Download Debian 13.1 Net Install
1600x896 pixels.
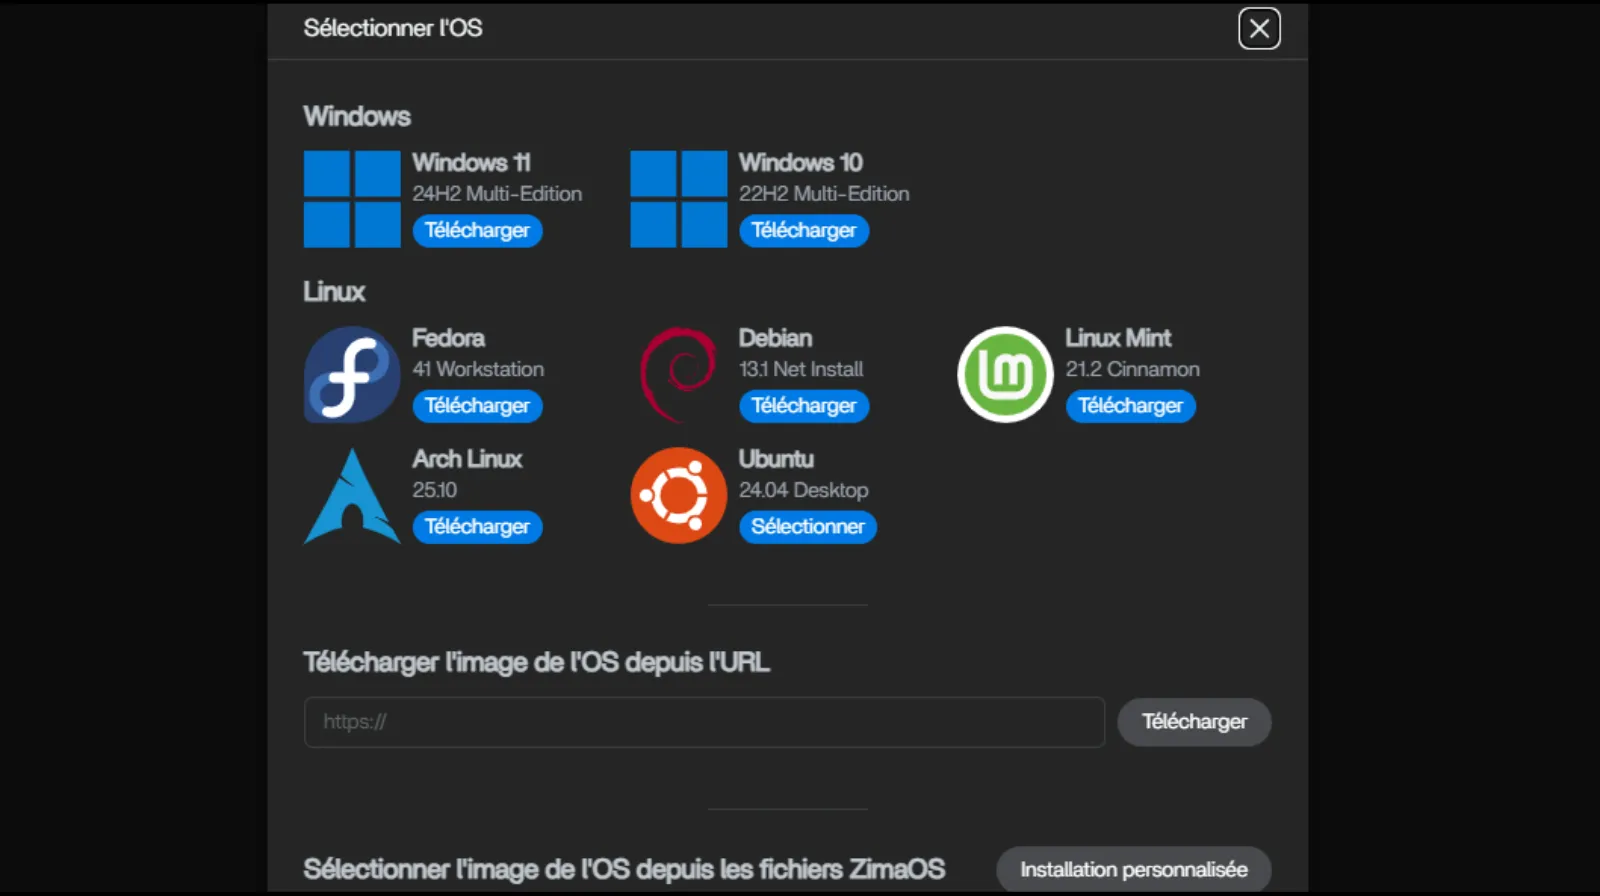[804, 406]
